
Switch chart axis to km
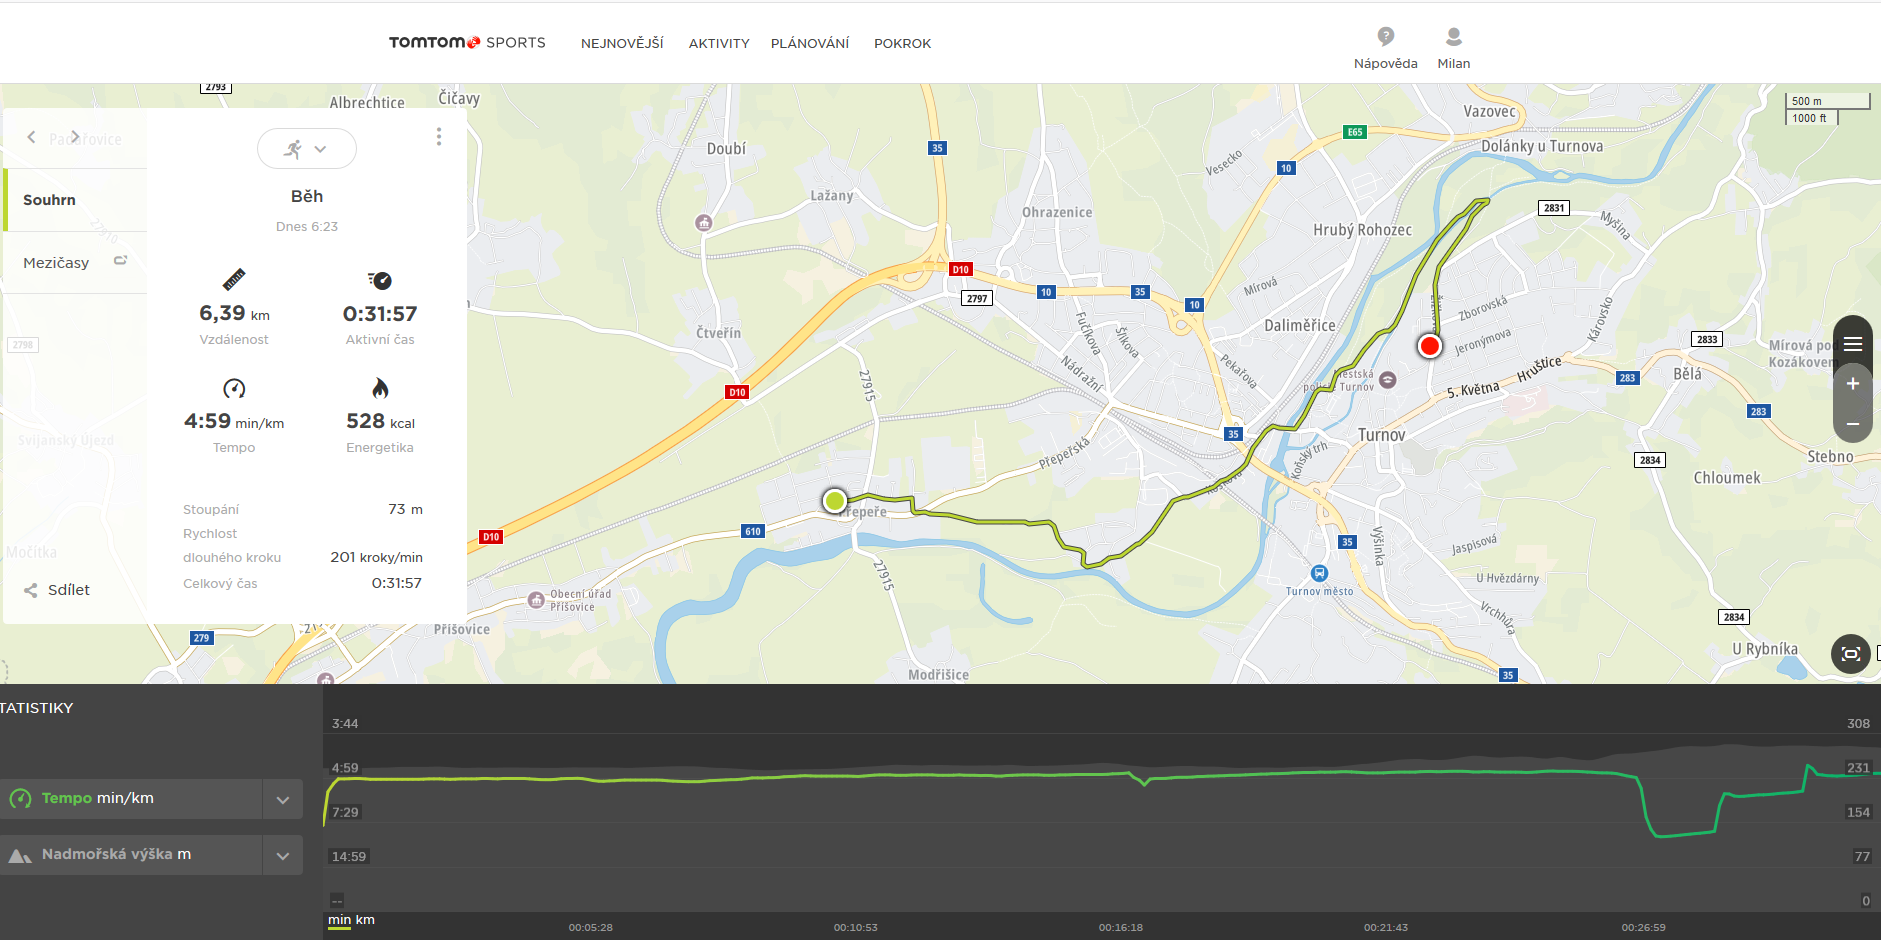pos(366,920)
